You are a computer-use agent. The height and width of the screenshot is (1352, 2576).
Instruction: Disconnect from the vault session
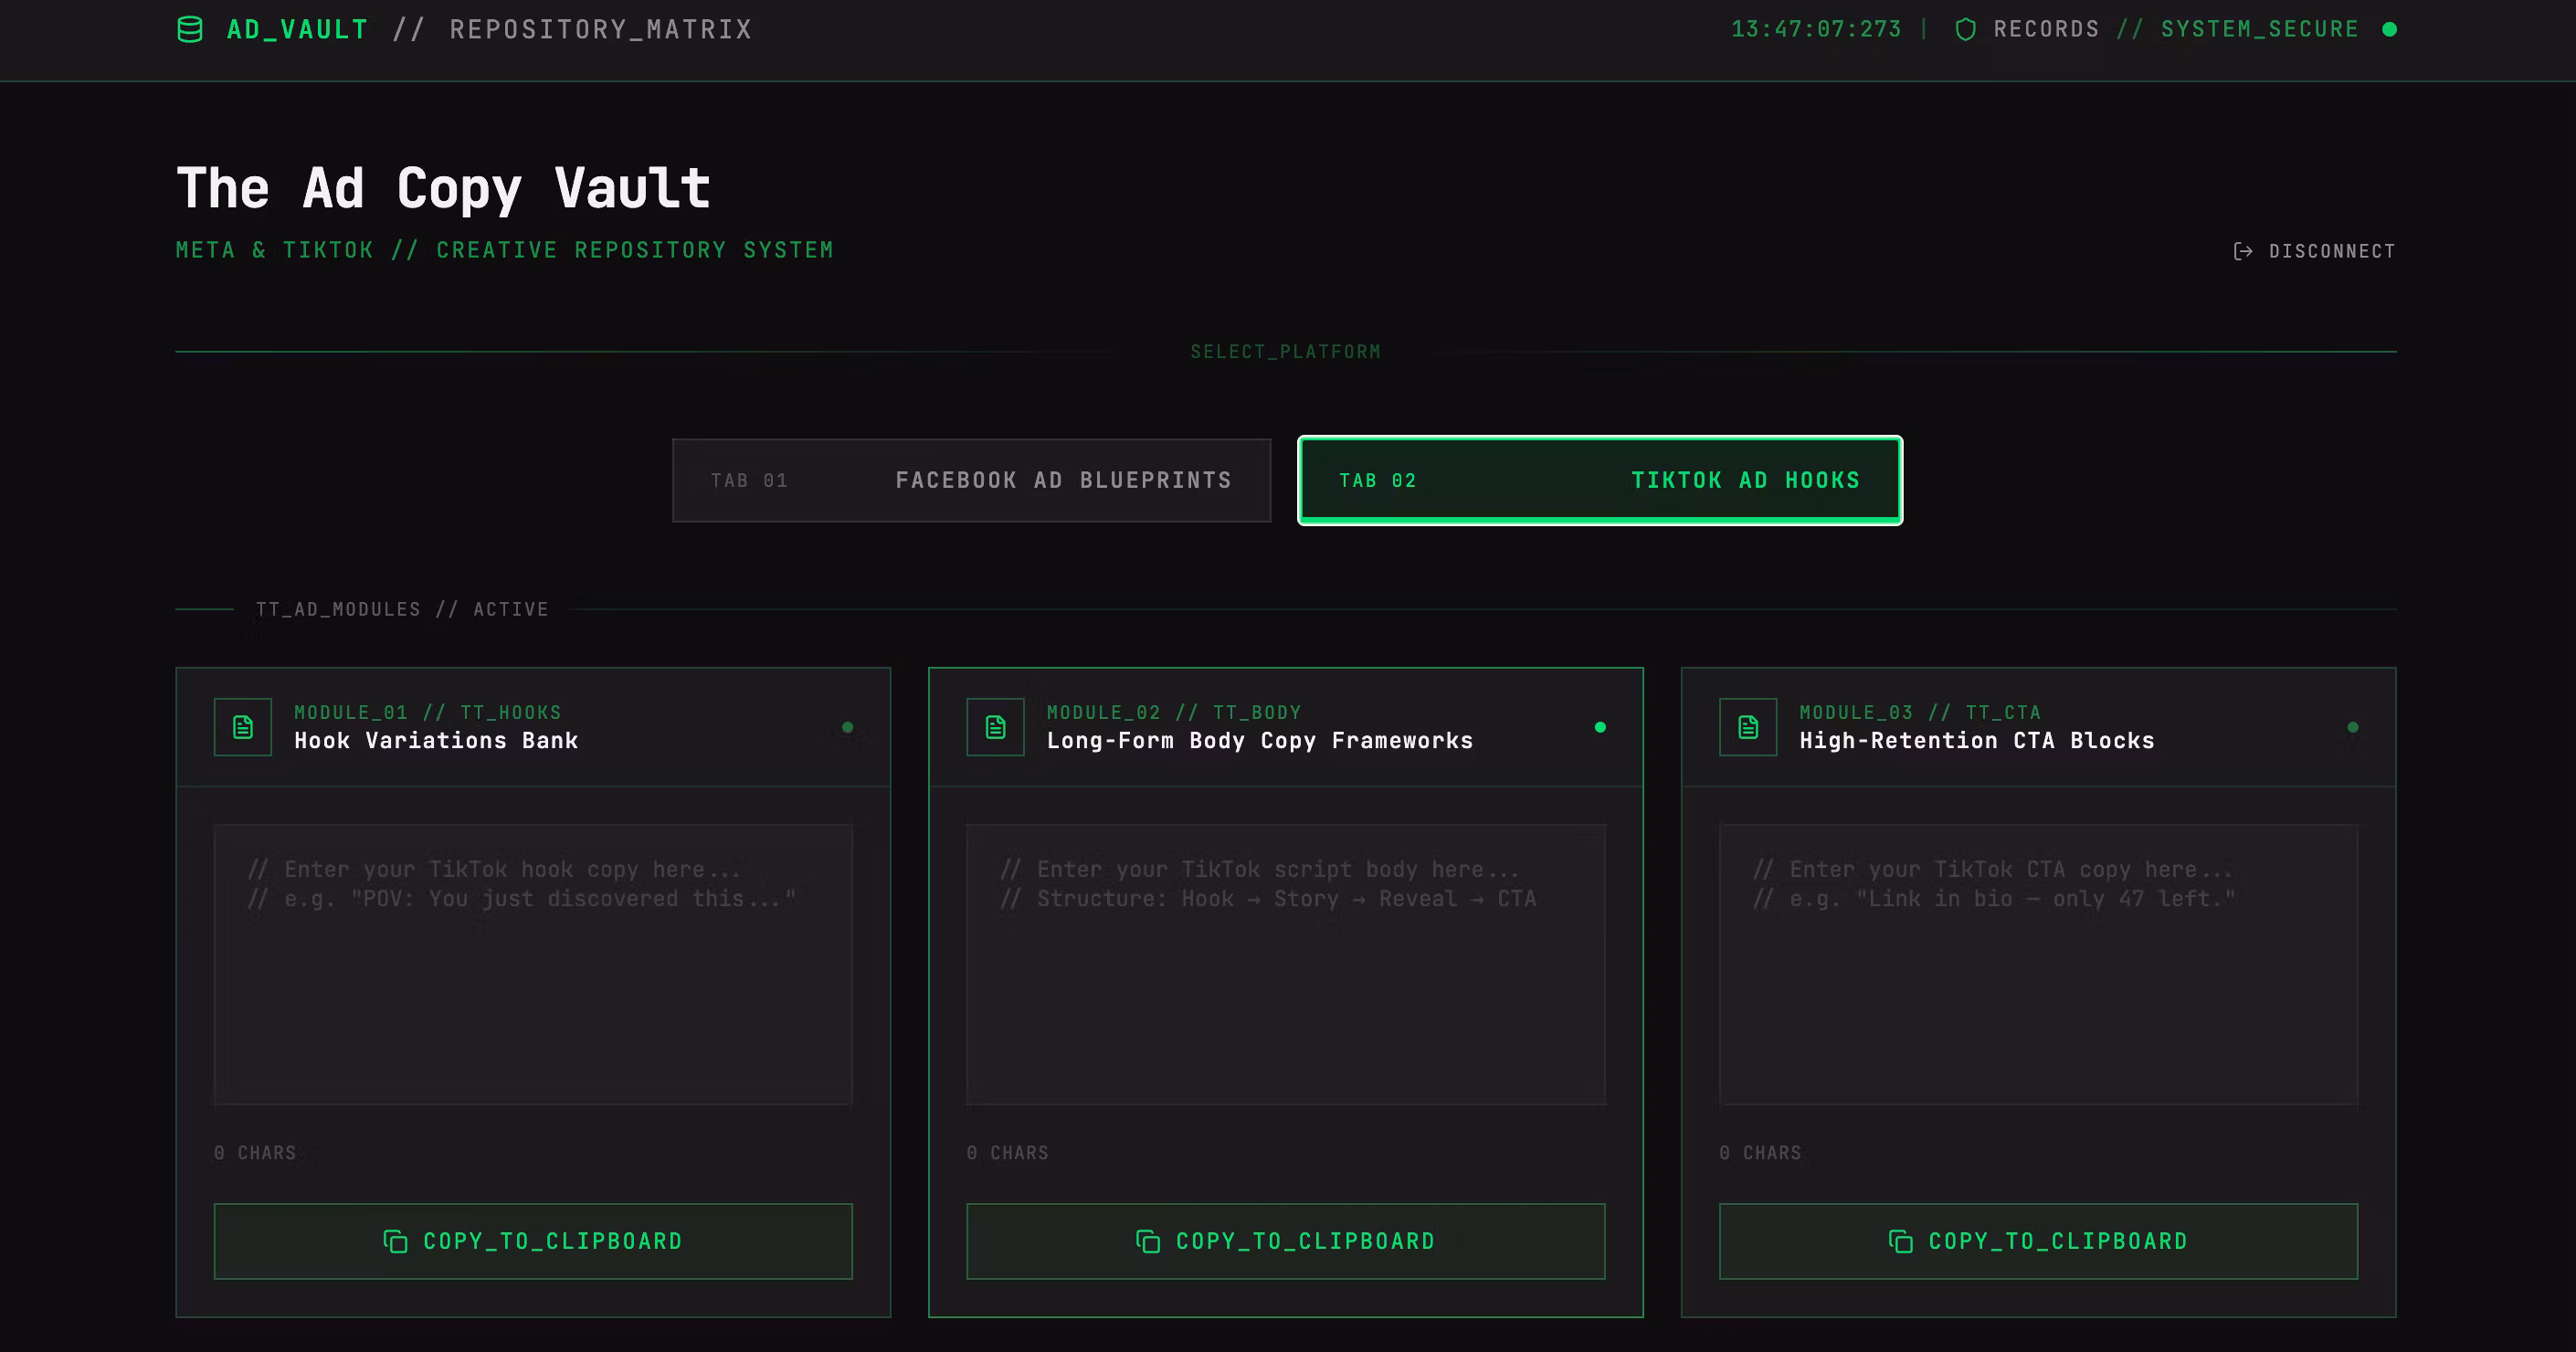tap(2314, 251)
